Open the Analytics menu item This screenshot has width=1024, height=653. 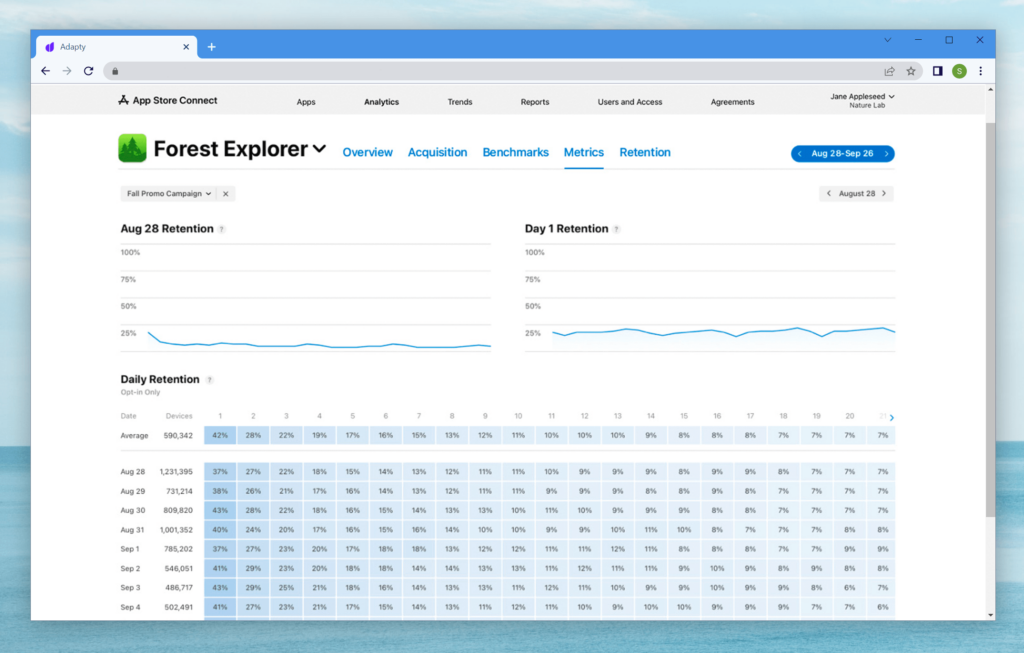[x=381, y=102]
